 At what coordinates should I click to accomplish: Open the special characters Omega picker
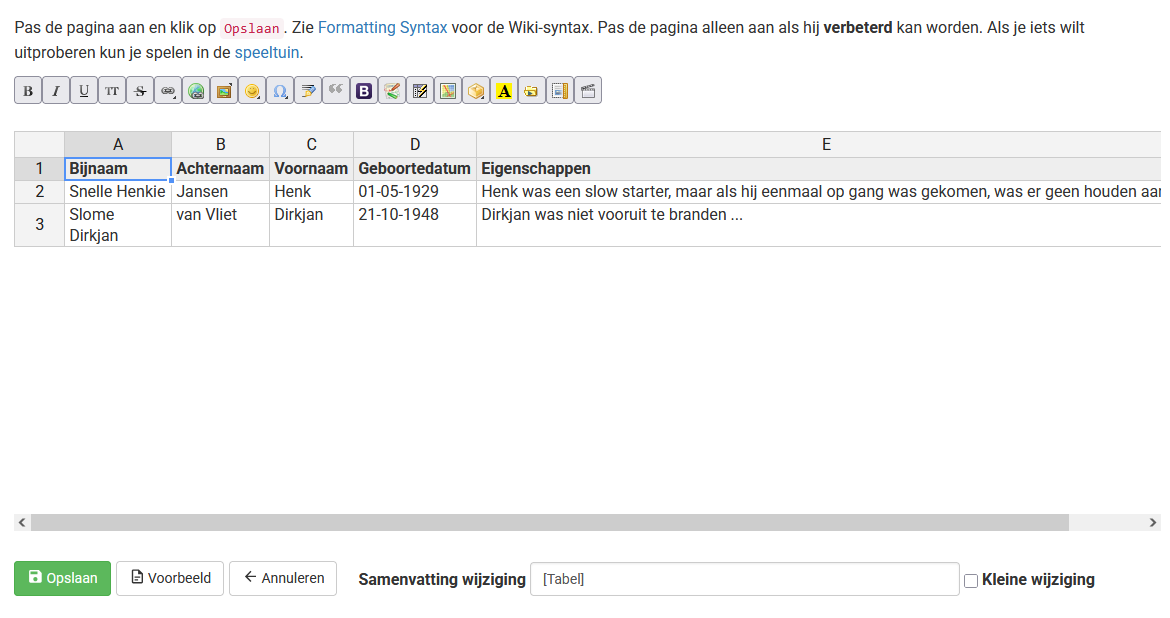(x=280, y=91)
